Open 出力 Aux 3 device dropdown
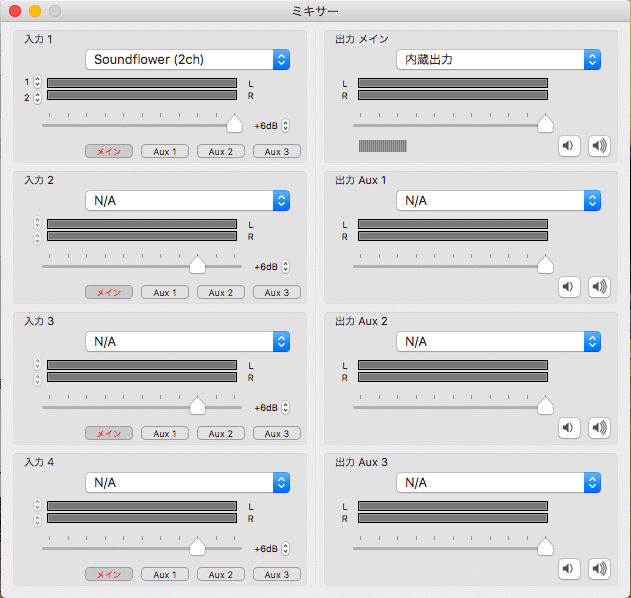 (499, 482)
